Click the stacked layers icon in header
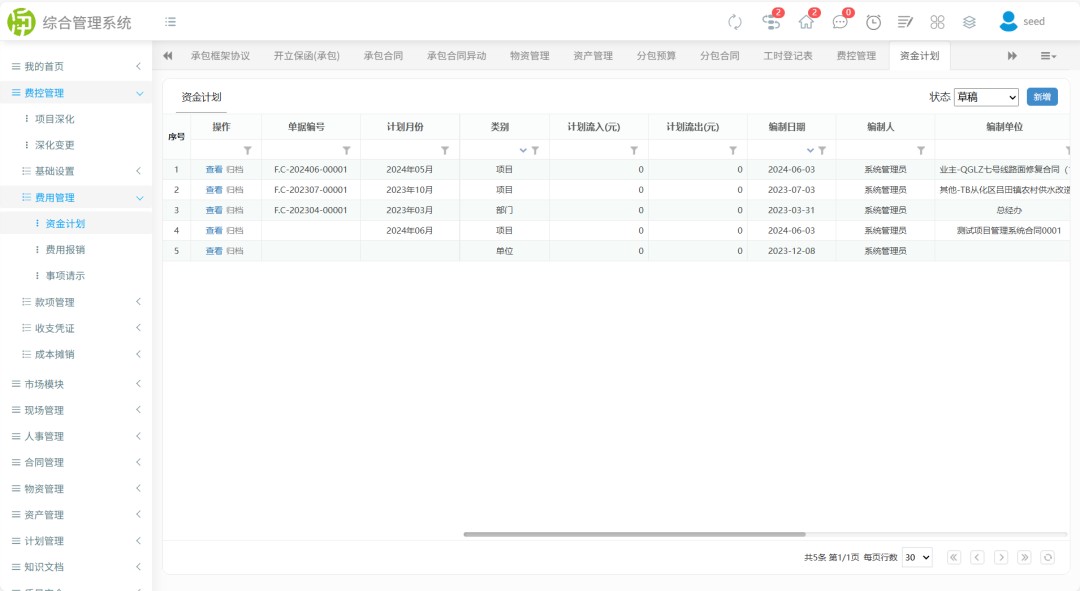This screenshot has height=591, width=1080. [x=969, y=22]
